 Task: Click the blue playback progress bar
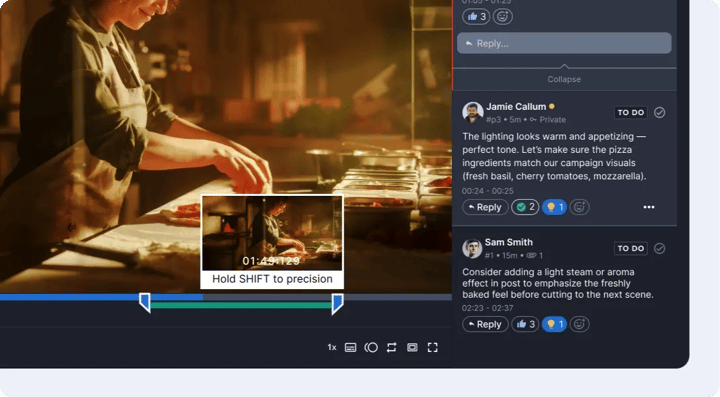tap(101, 297)
